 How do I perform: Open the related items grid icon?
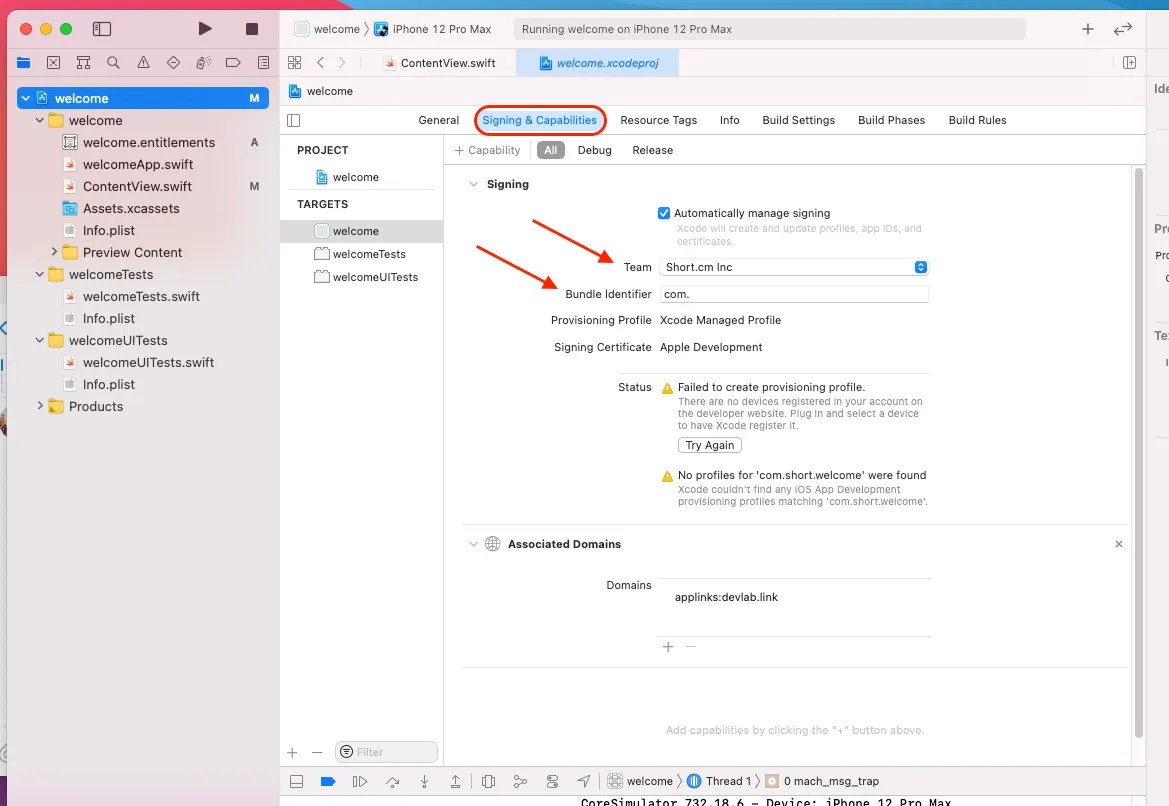(294, 63)
